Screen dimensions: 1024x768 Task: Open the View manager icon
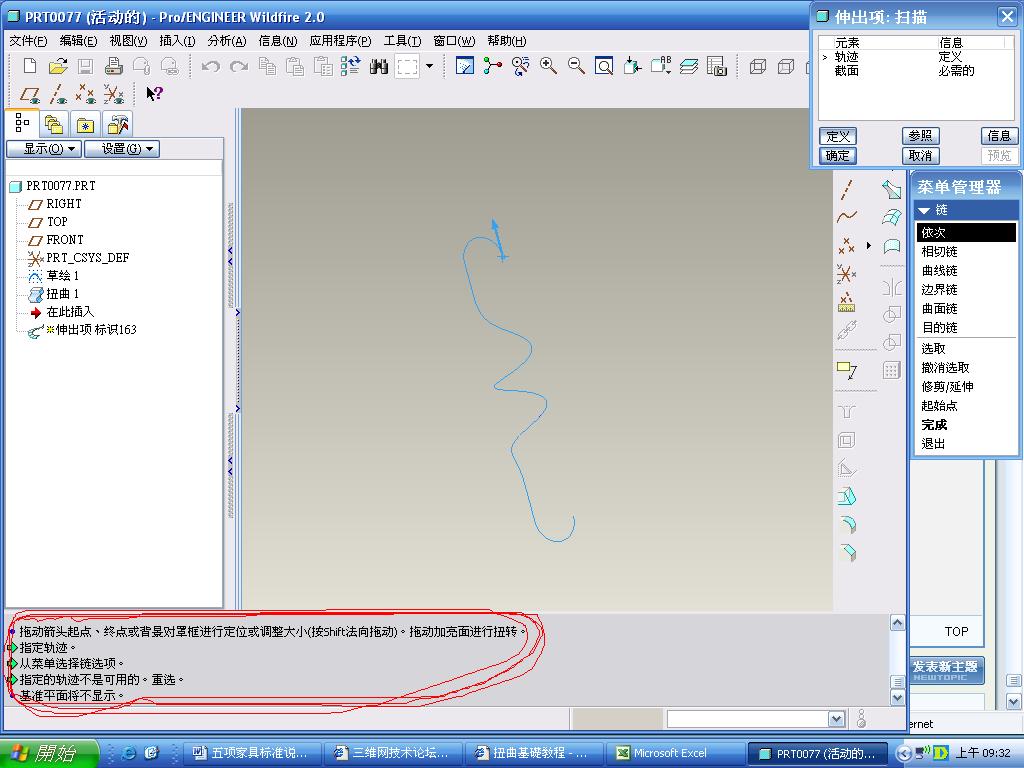717,66
